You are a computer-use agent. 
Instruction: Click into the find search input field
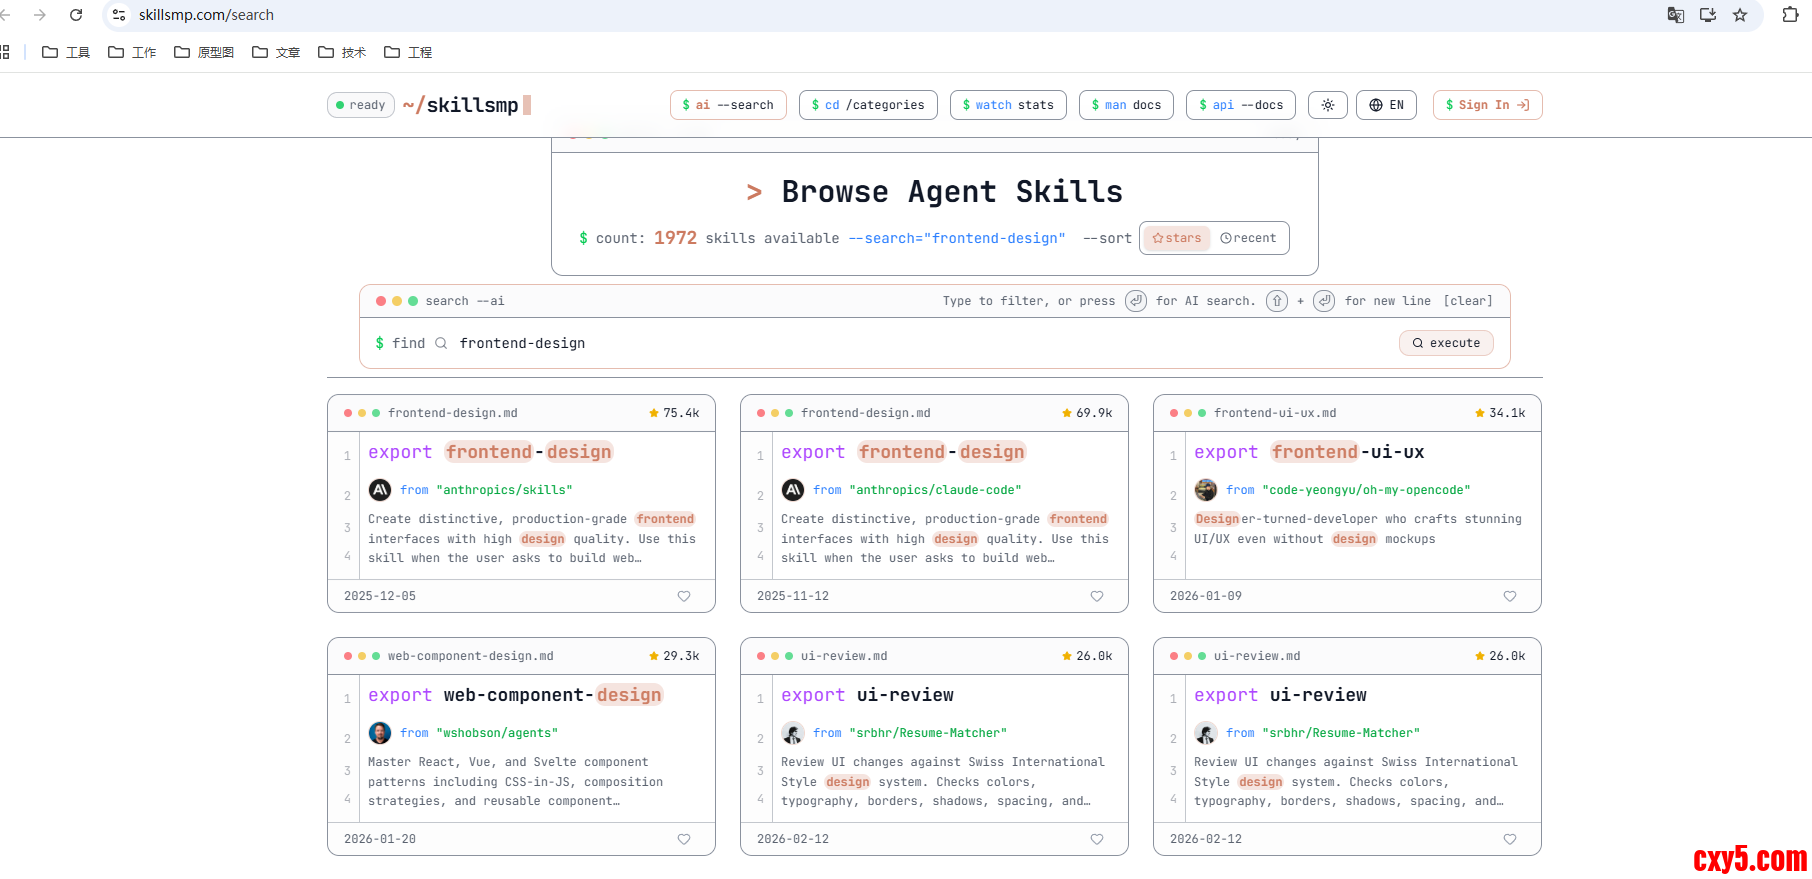(x=900, y=343)
